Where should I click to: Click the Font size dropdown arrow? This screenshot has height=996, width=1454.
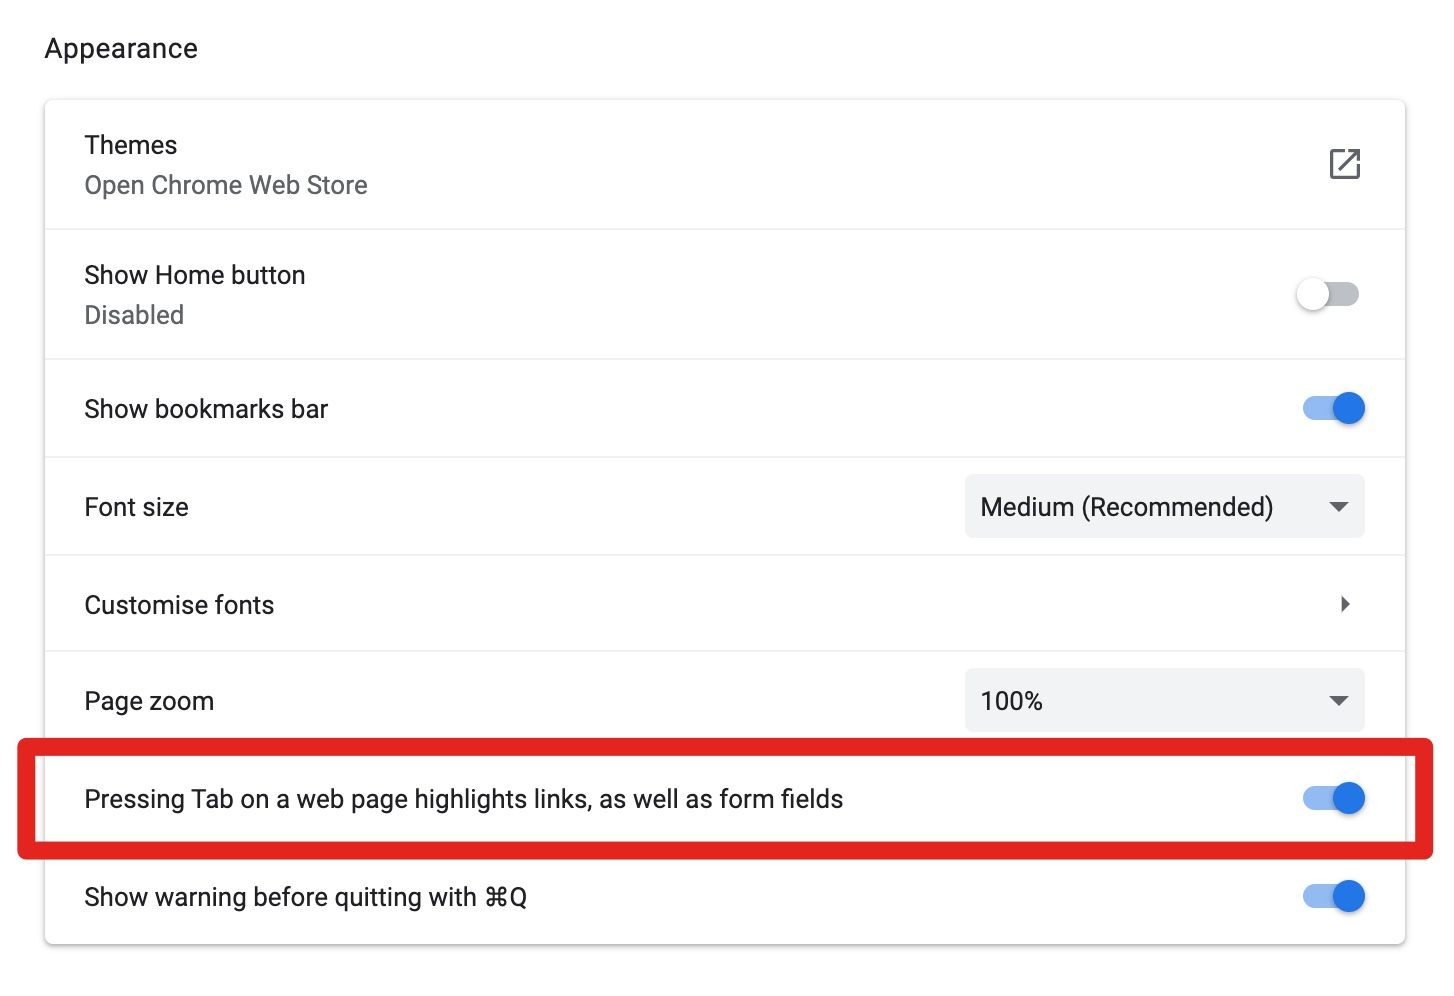point(1339,507)
